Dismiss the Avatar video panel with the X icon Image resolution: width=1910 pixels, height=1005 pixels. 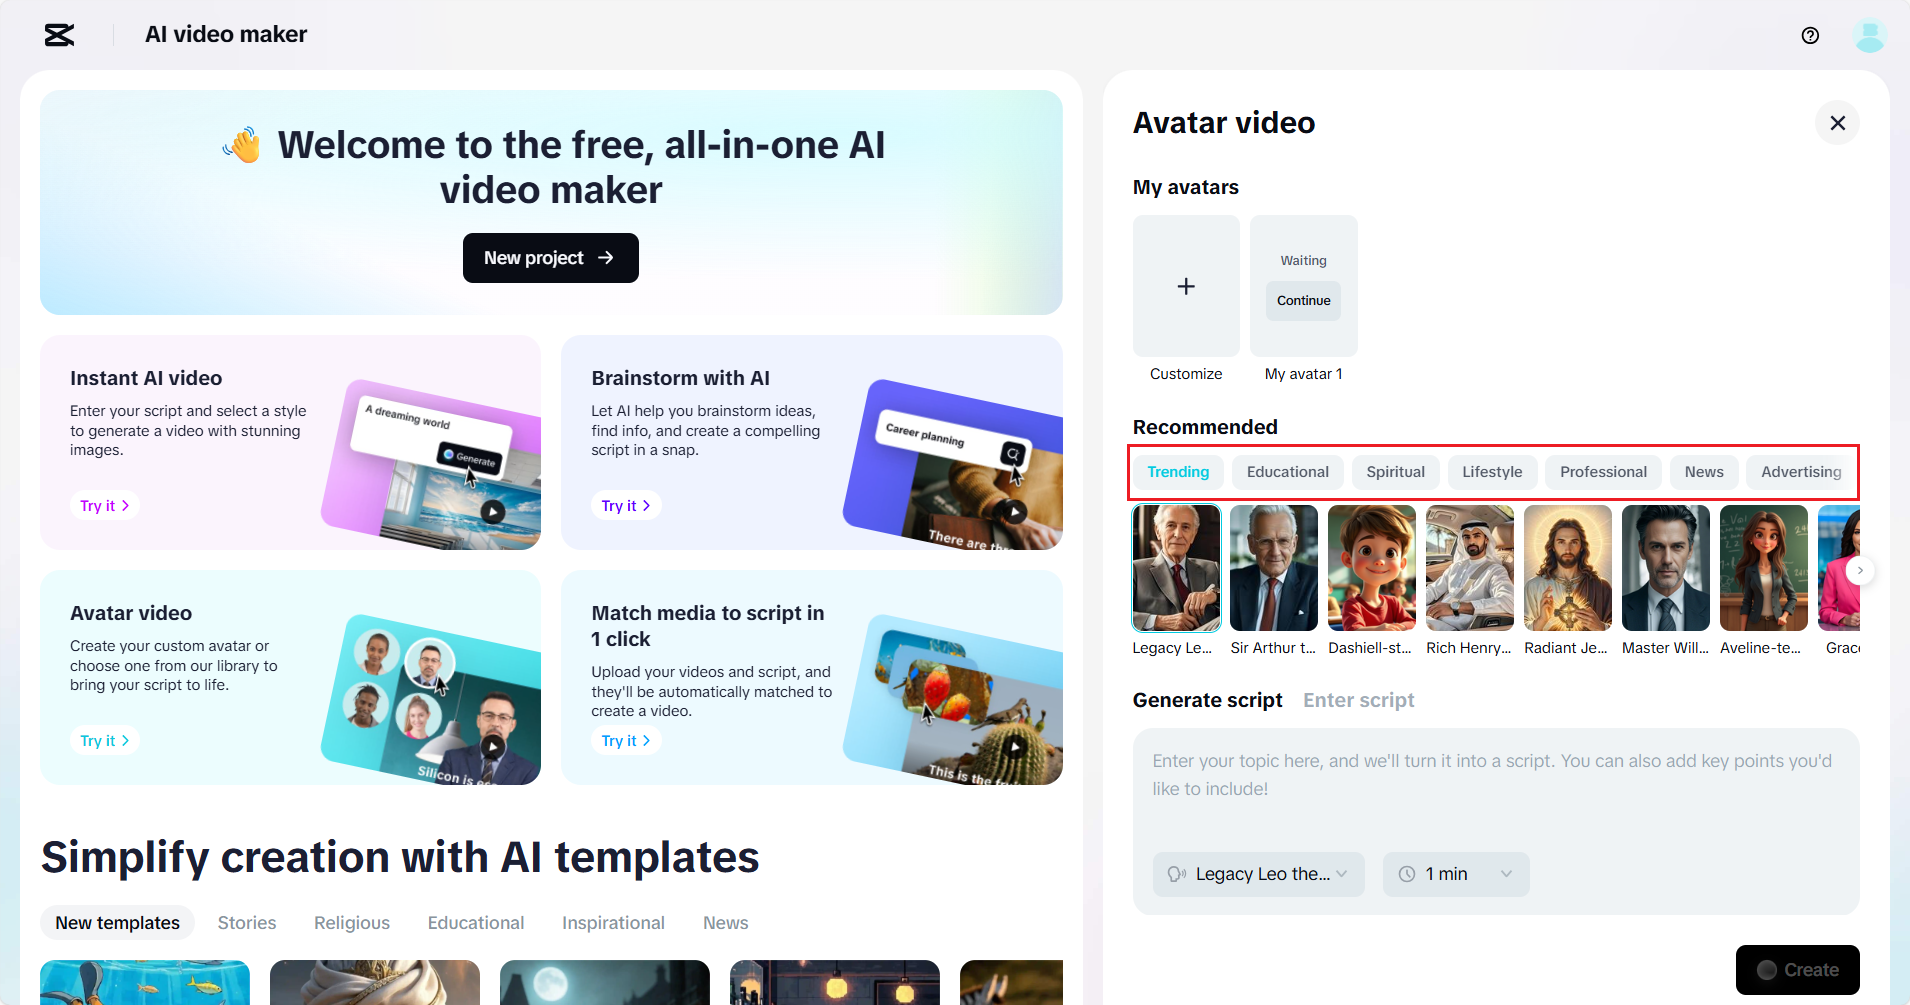click(x=1837, y=122)
